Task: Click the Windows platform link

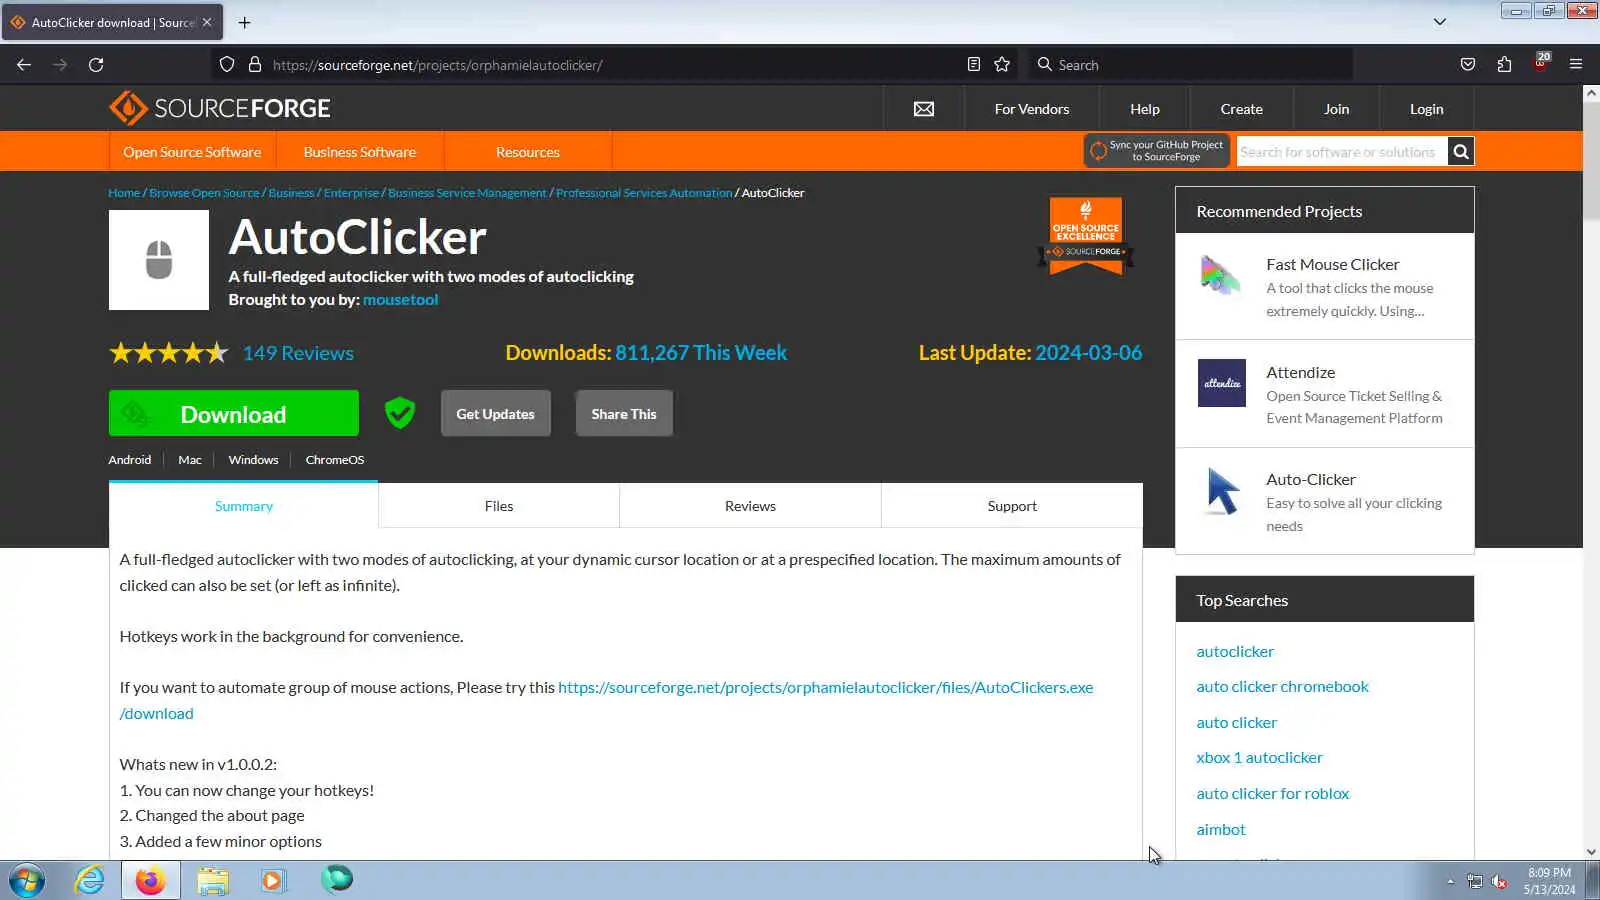Action: coord(253,460)
